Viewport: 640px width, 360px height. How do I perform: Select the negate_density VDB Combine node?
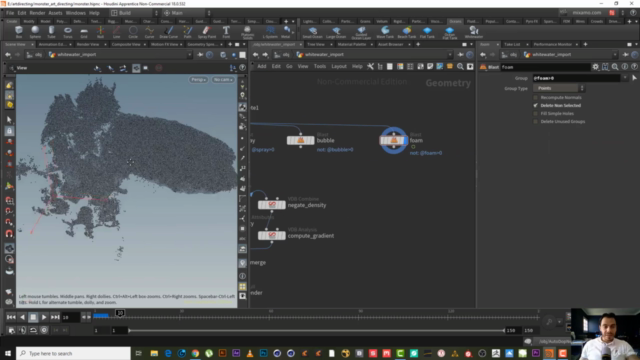click(272, 205)
